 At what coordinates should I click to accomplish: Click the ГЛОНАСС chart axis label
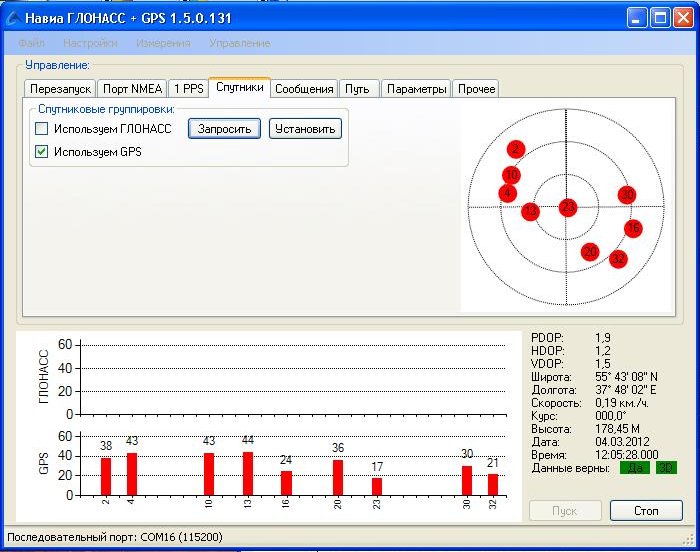[x=43, y=377]
